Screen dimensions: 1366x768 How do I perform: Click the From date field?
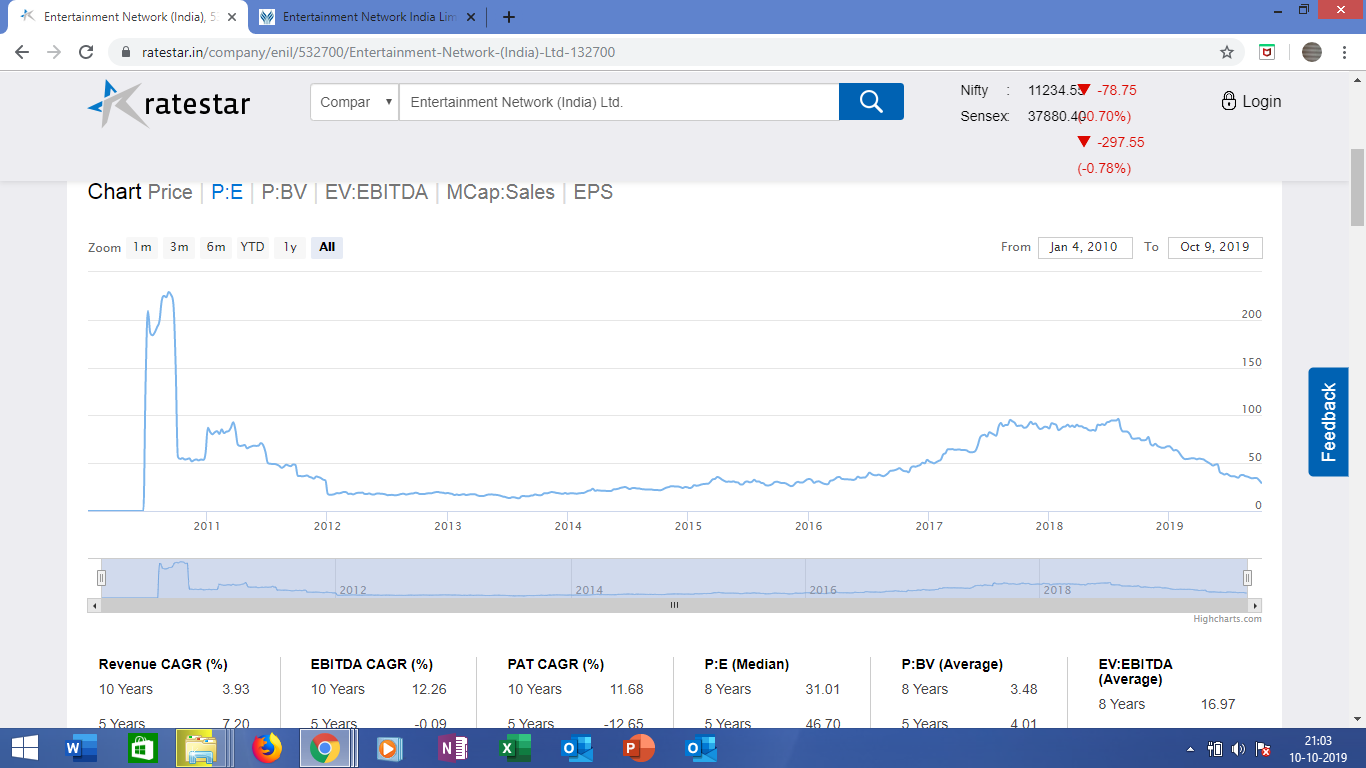click(x=1084, y=247)
